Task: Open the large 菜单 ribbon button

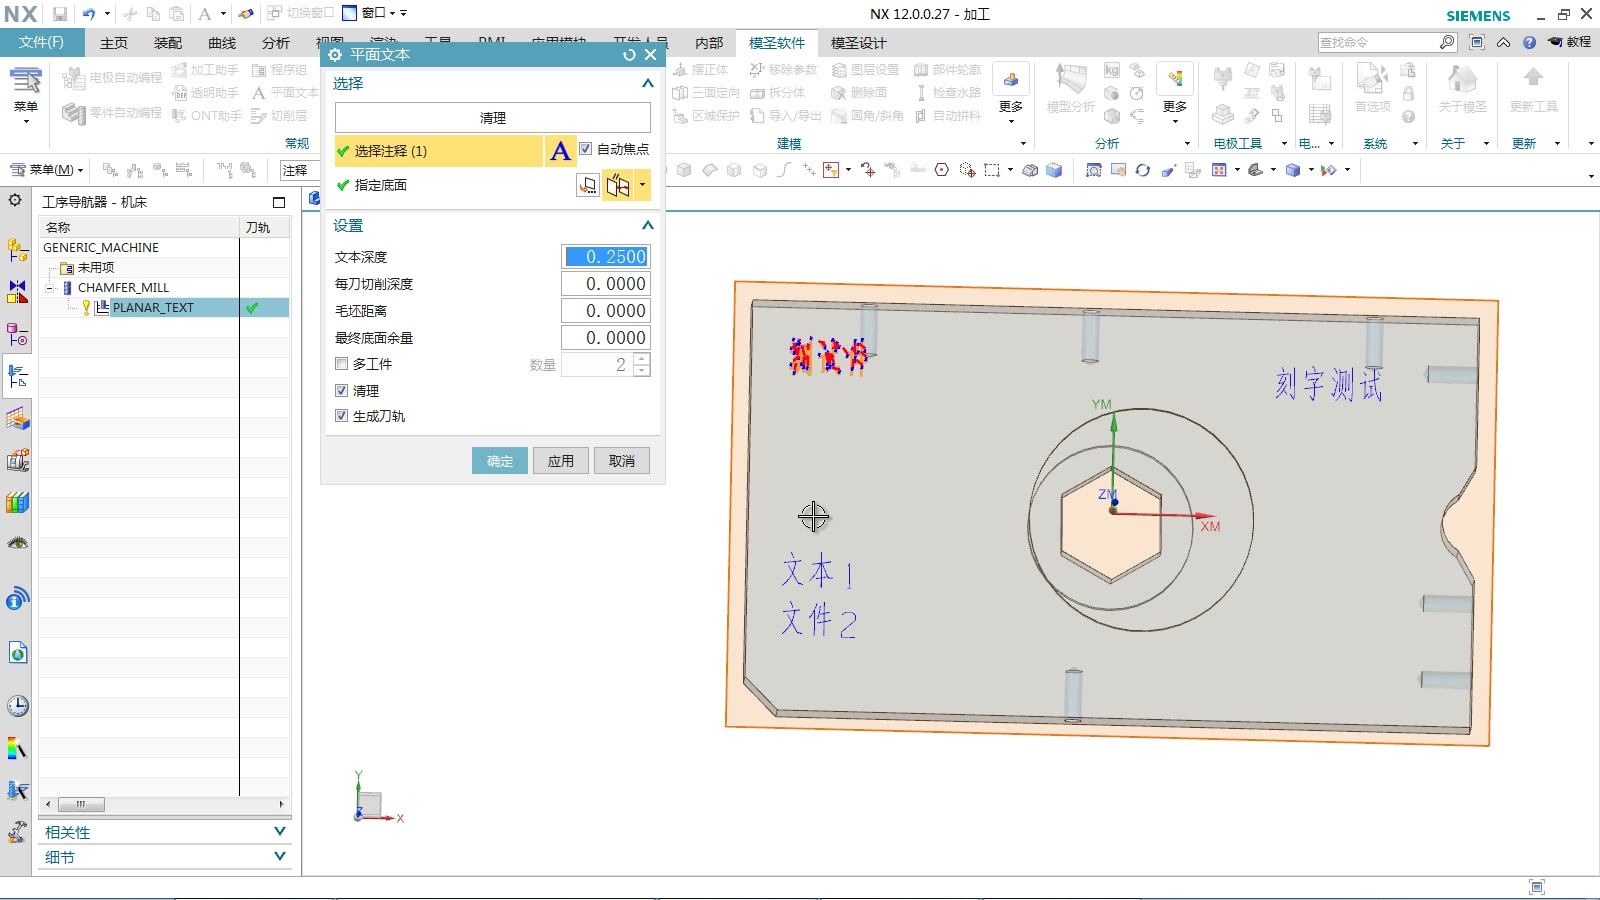Action: [x=26, y=93]
